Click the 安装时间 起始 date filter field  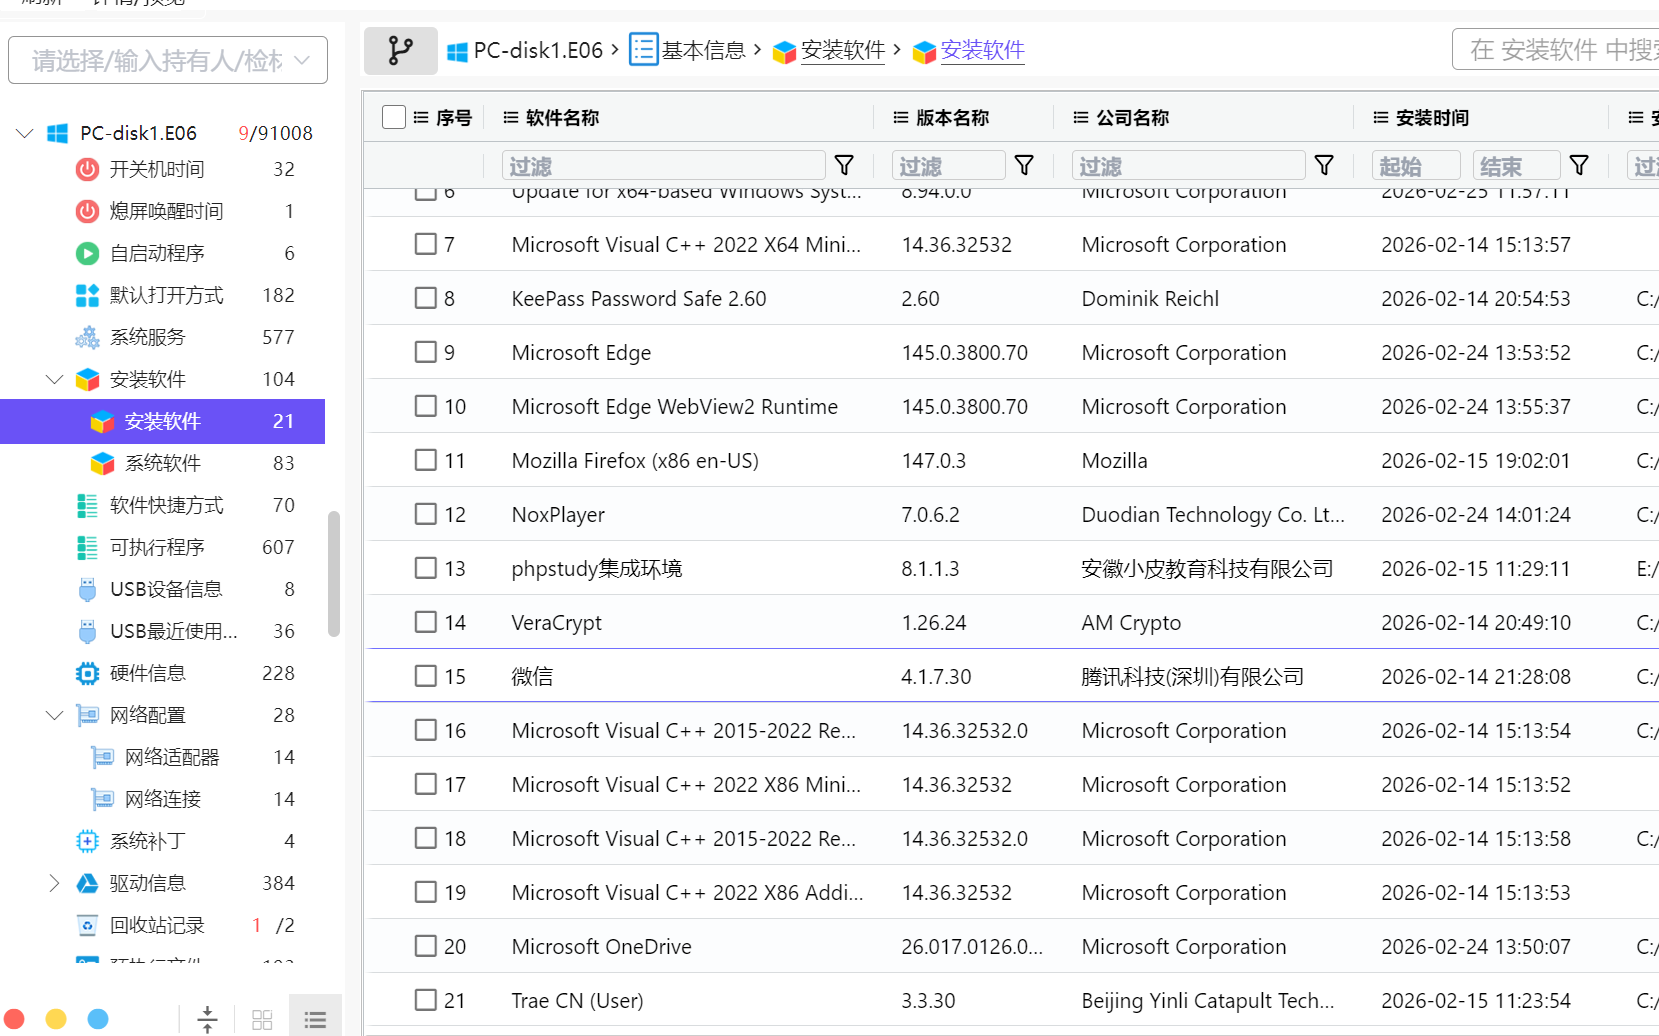(x=1416, y=165)
